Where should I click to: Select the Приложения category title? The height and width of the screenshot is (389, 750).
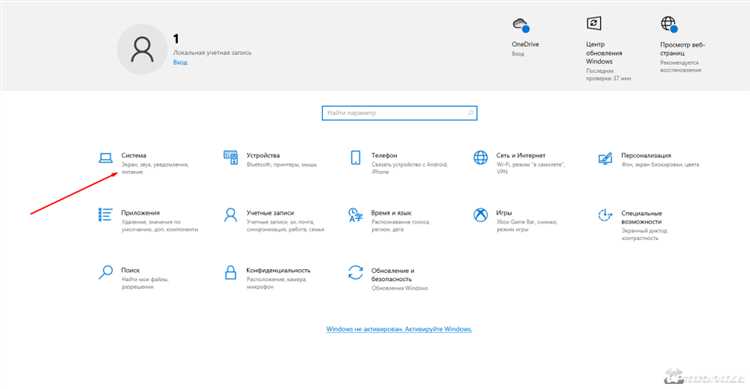pyautogui.click(x=140, y=213)
